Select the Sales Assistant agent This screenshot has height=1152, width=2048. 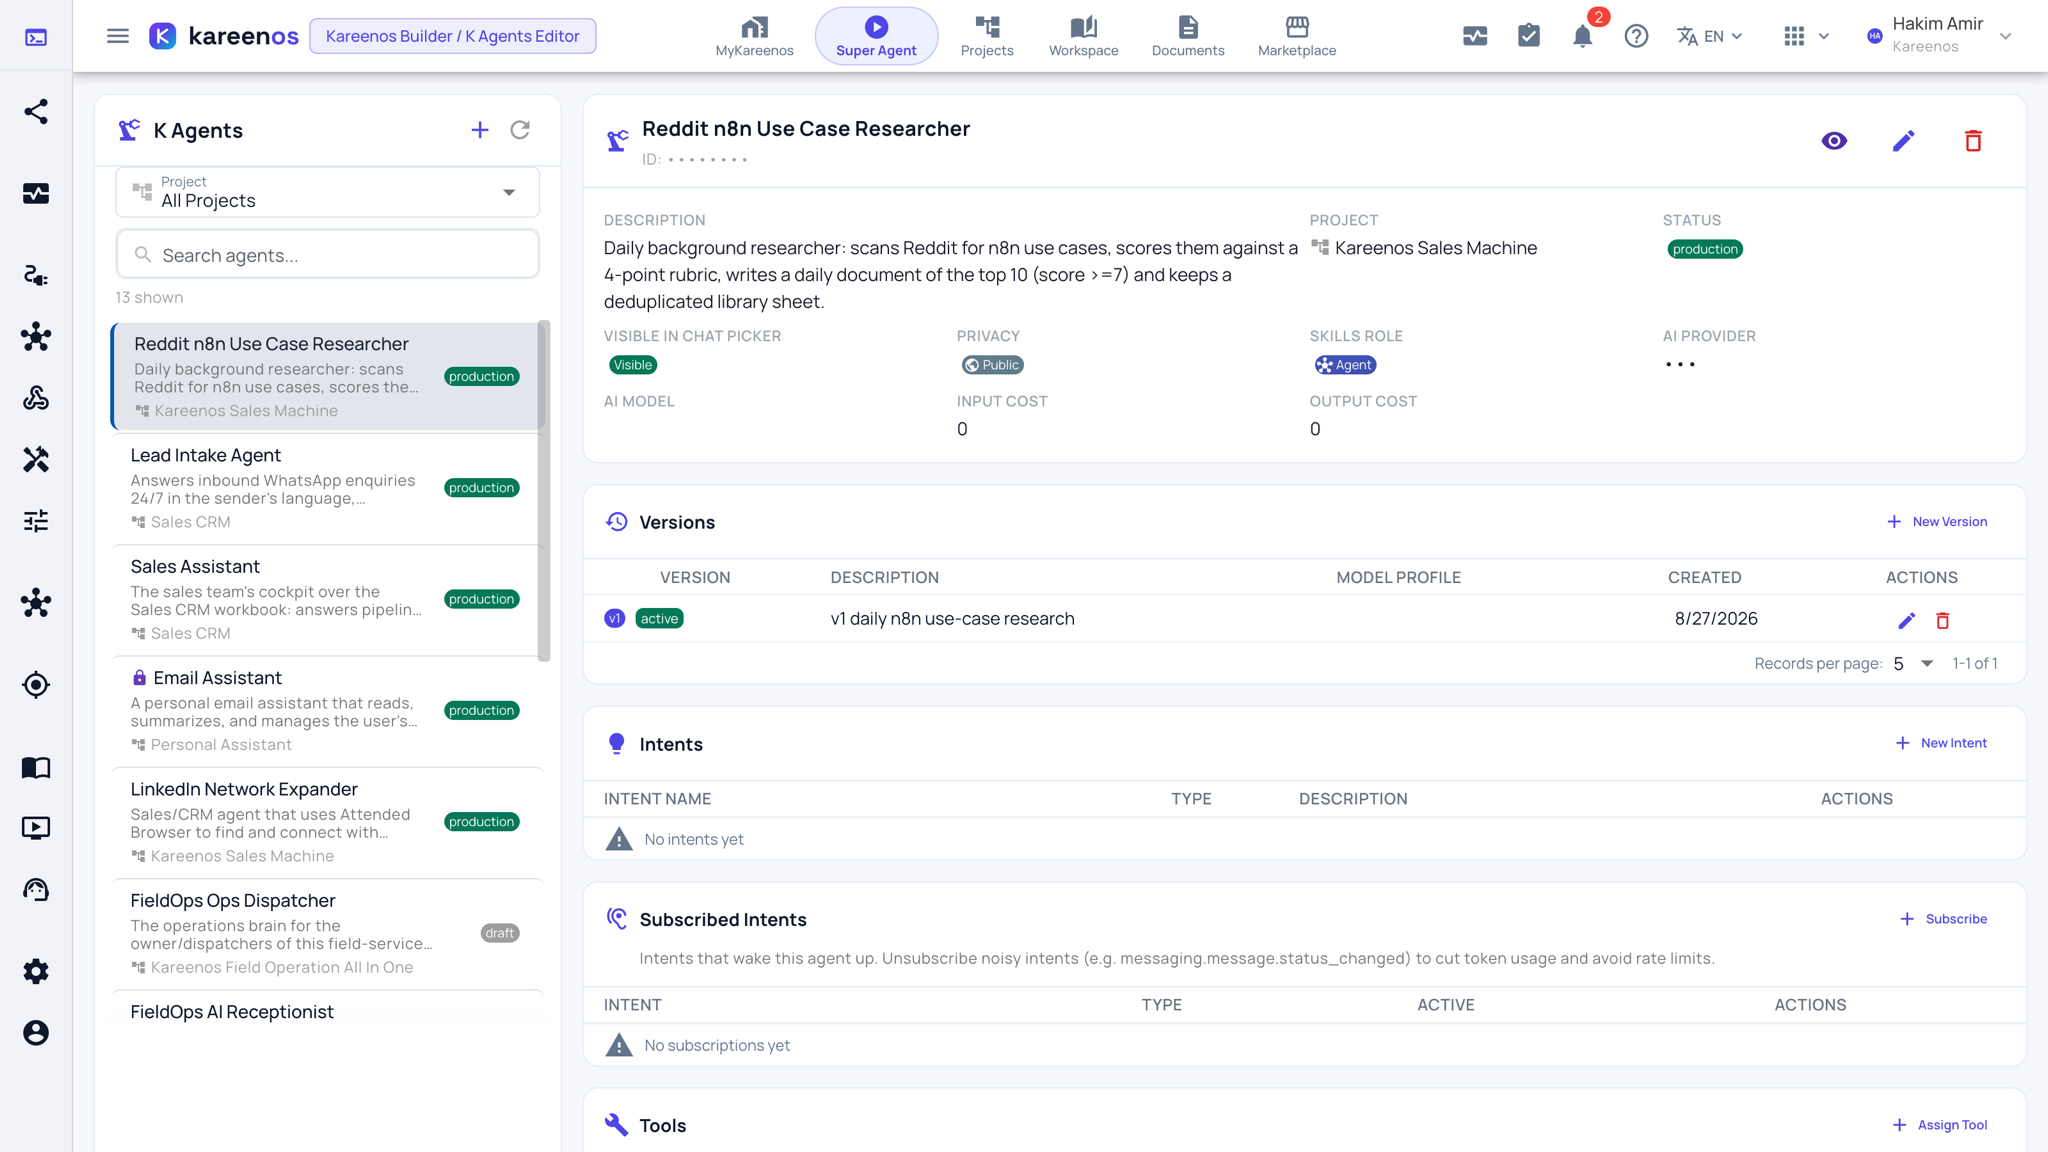(x=327, y=599)
